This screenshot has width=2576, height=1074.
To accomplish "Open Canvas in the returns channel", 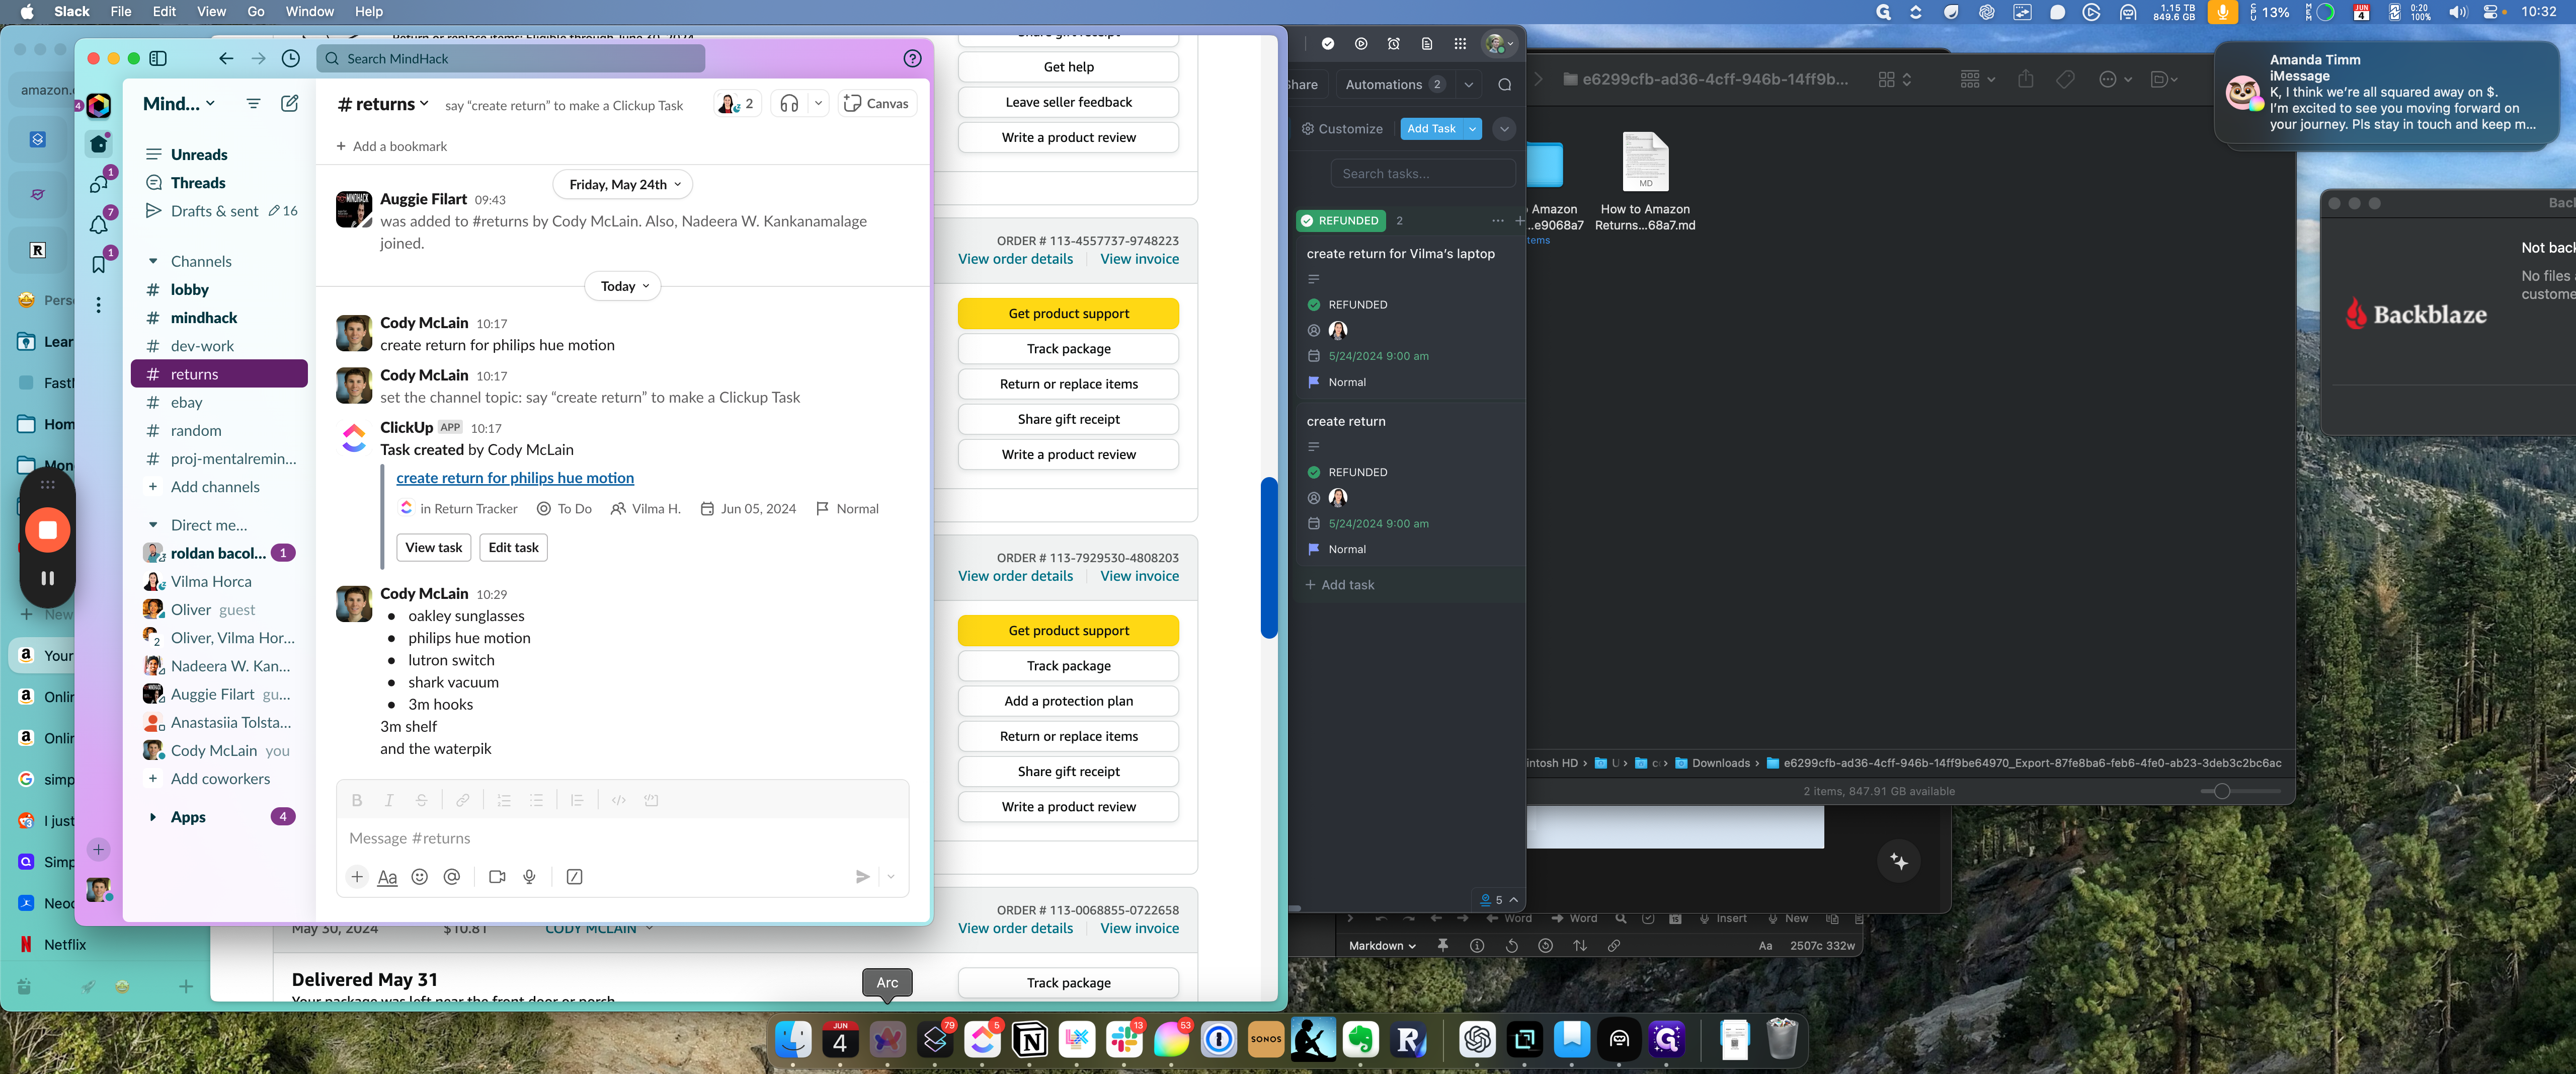I will 877,103.
